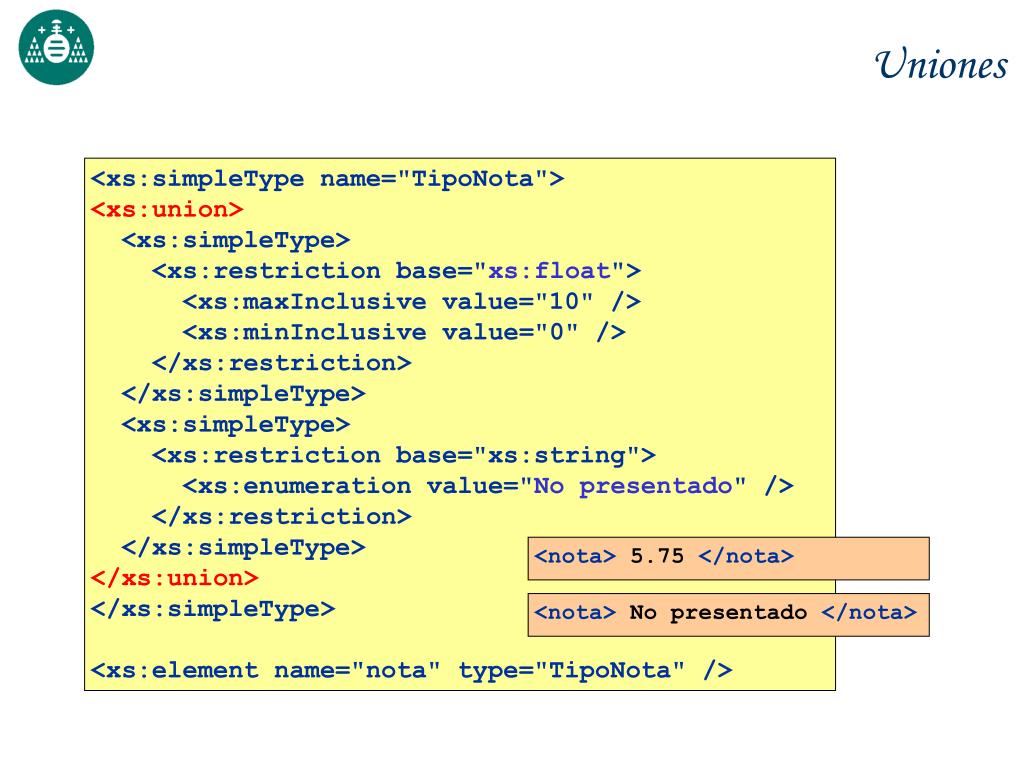
Task: Click the xs:simpleType name="TipoNota" line
Action: click(x=327, y=179)
